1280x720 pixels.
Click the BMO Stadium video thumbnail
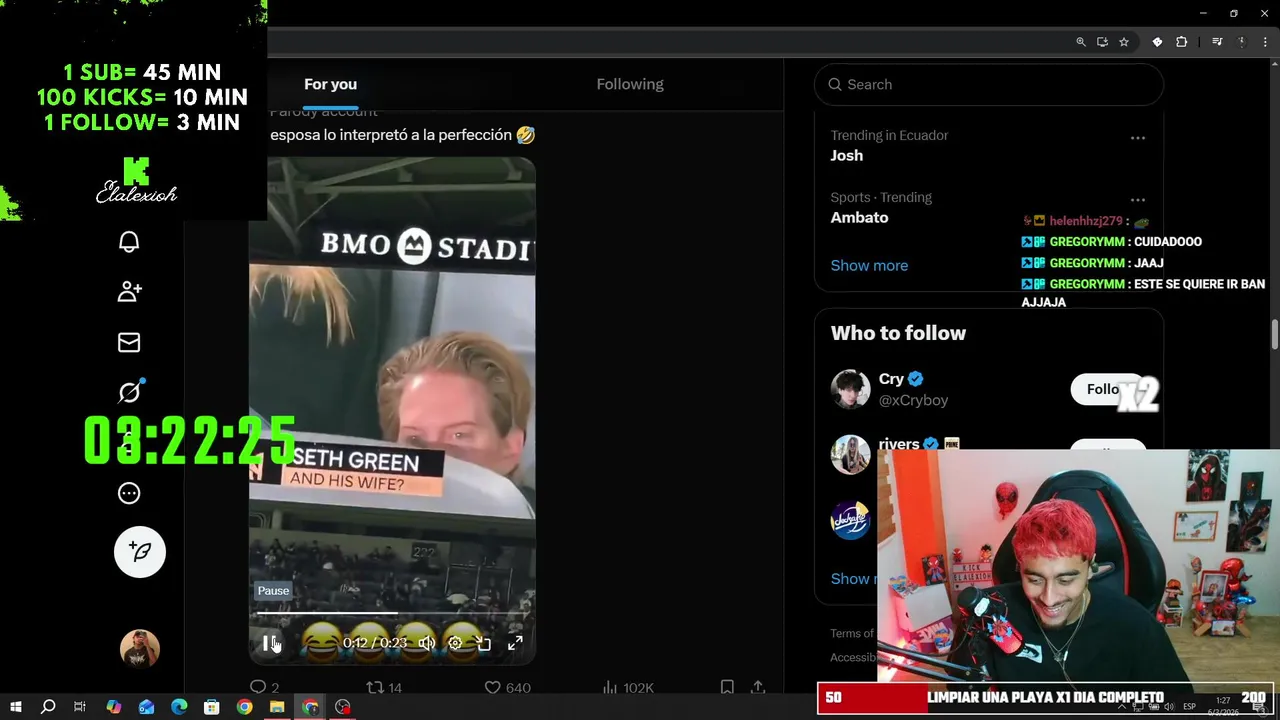(392, 410)
